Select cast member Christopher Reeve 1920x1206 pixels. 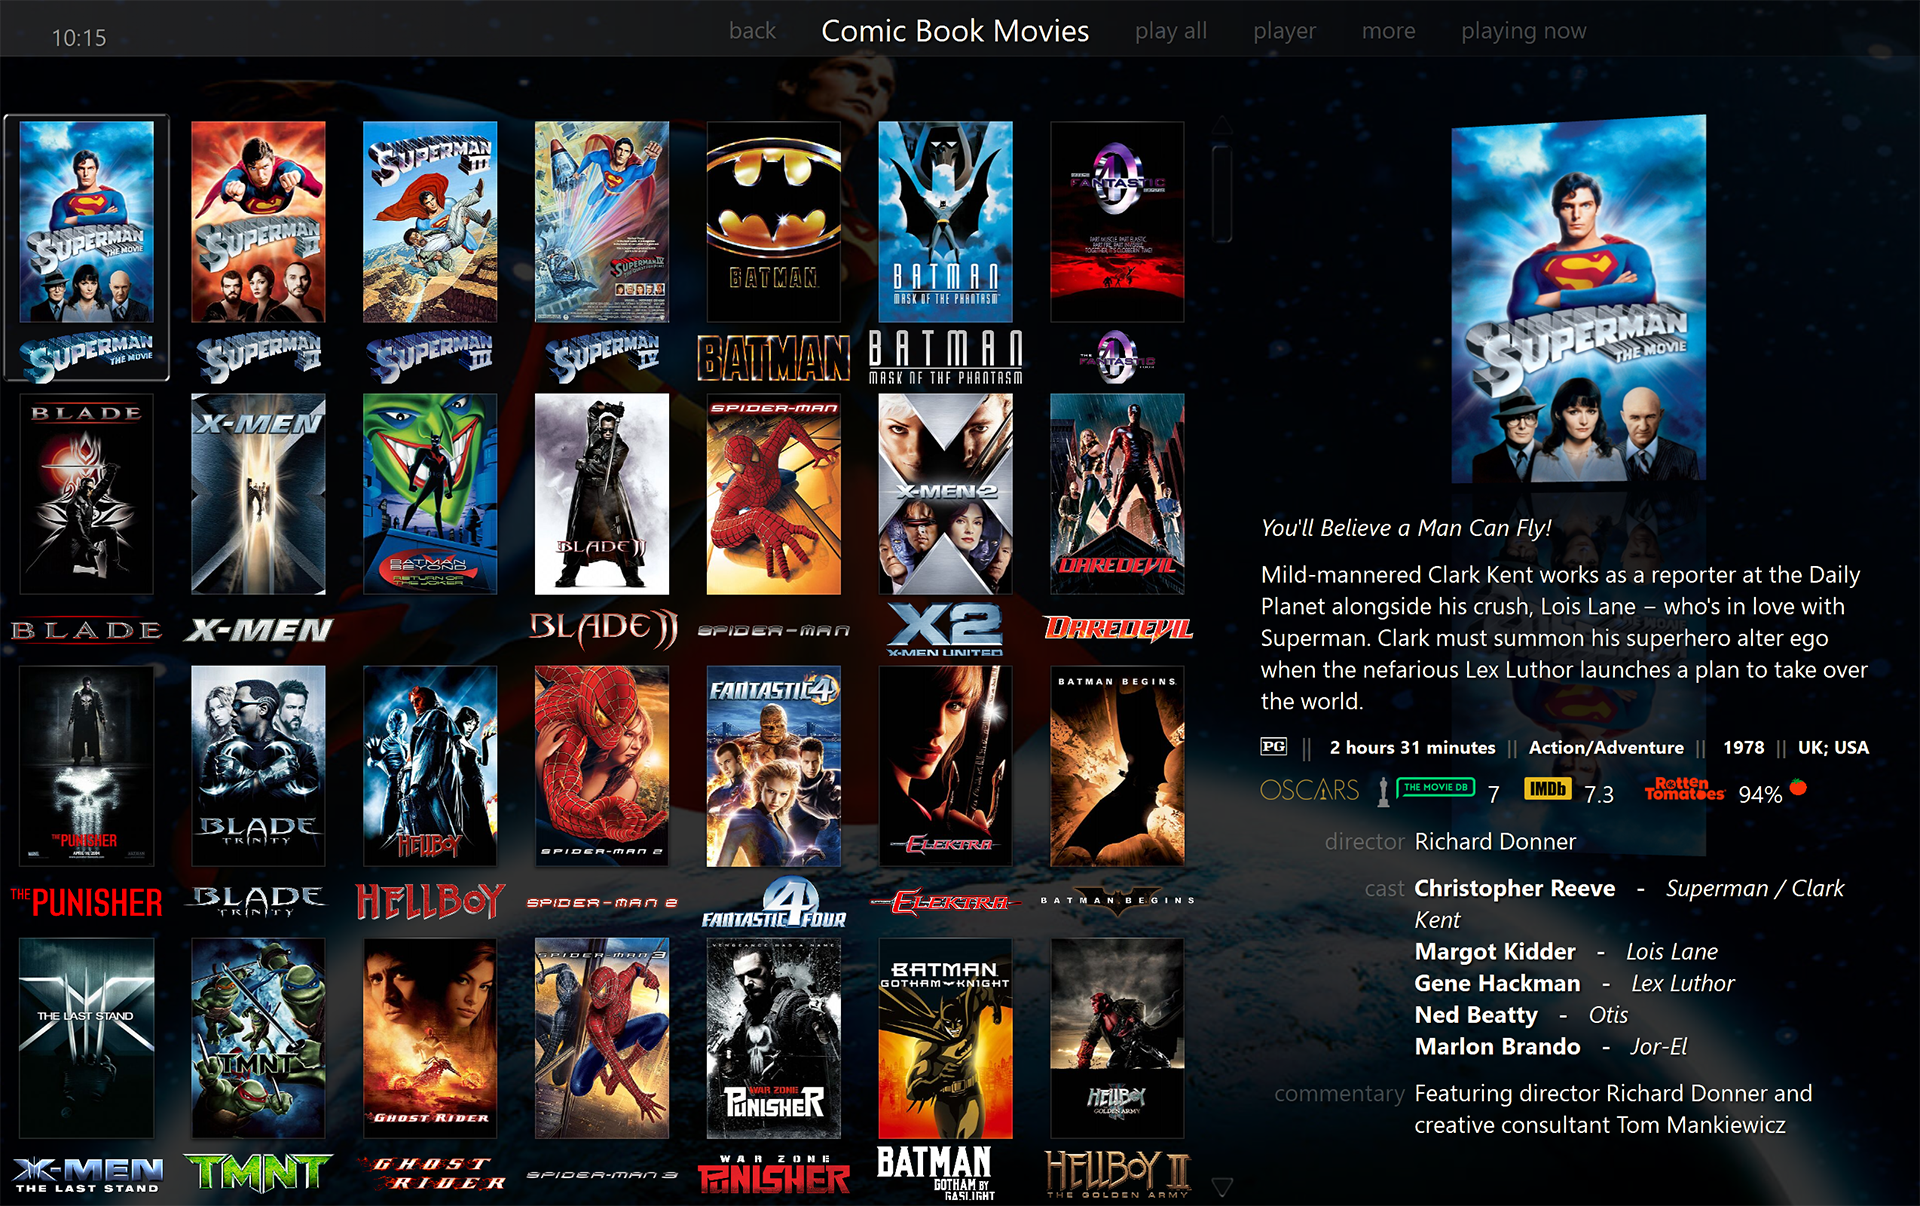[x=1515, y=889]
